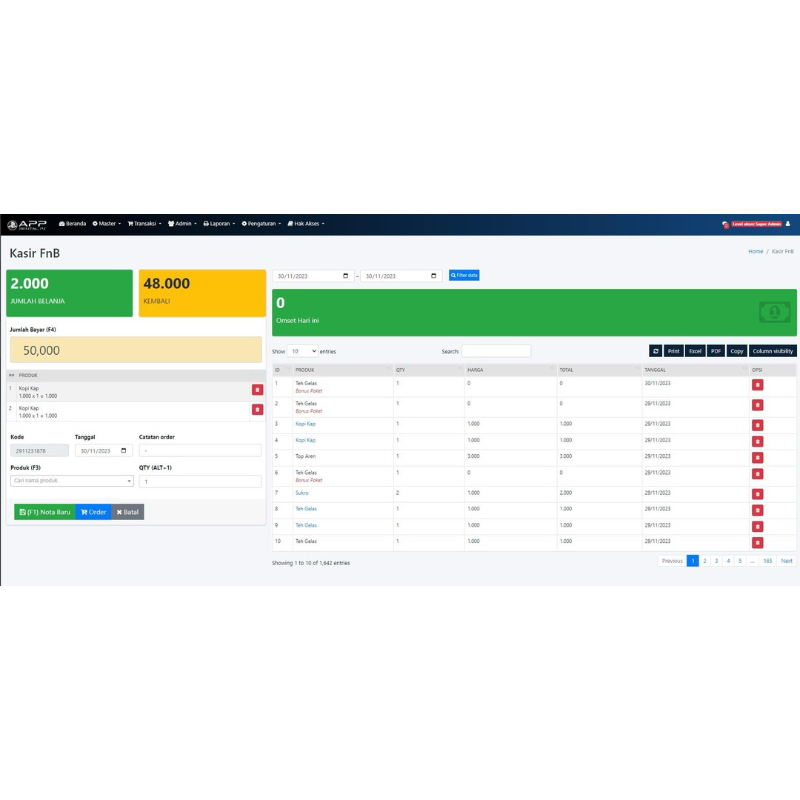
Task: Open calendar picker in Tanggal field
Action: click(123, 451)
